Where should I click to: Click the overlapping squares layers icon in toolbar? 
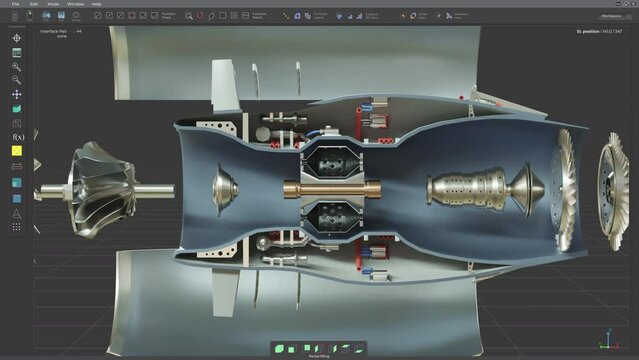(x=308, y=16)
